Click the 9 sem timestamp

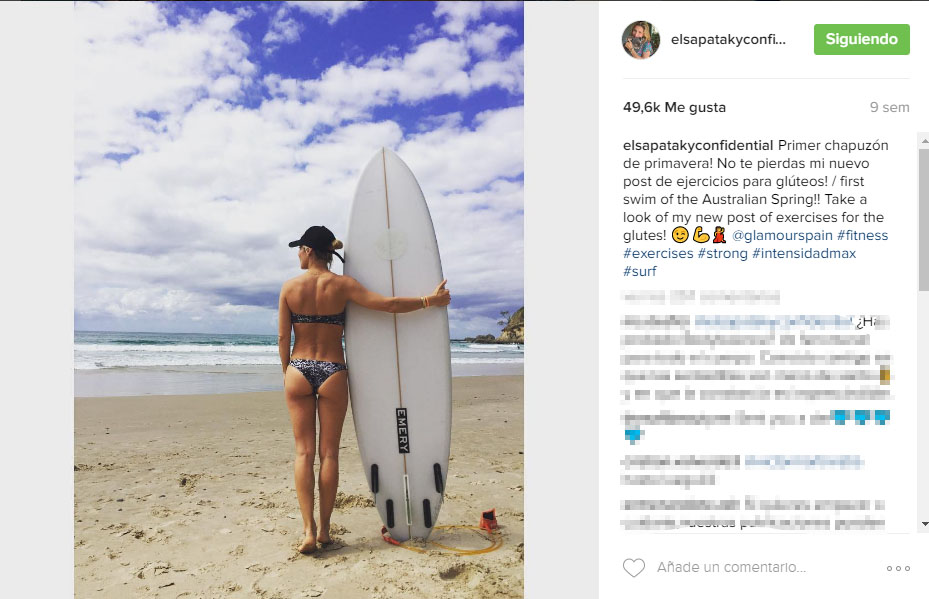click(x=889, y=107)
